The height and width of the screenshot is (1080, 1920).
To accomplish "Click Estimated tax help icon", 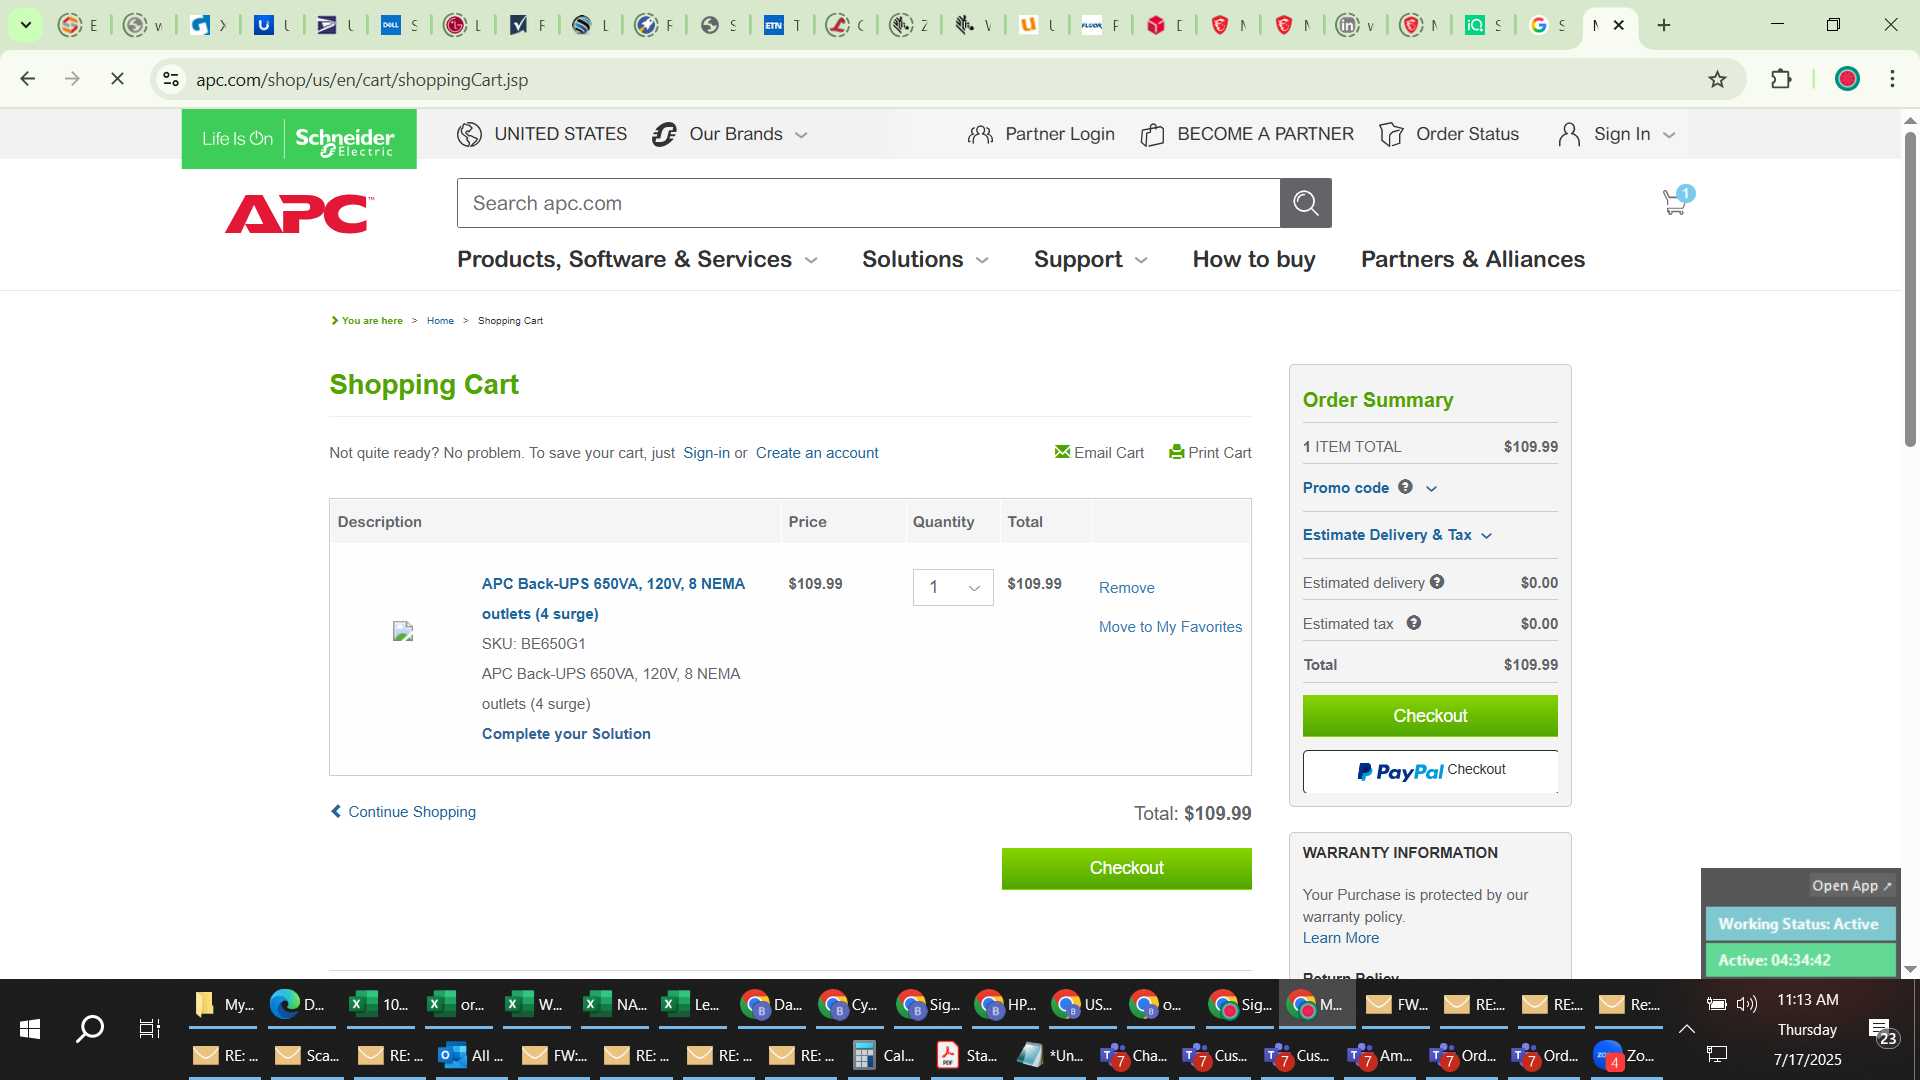I will click(x=1414, y=623).
